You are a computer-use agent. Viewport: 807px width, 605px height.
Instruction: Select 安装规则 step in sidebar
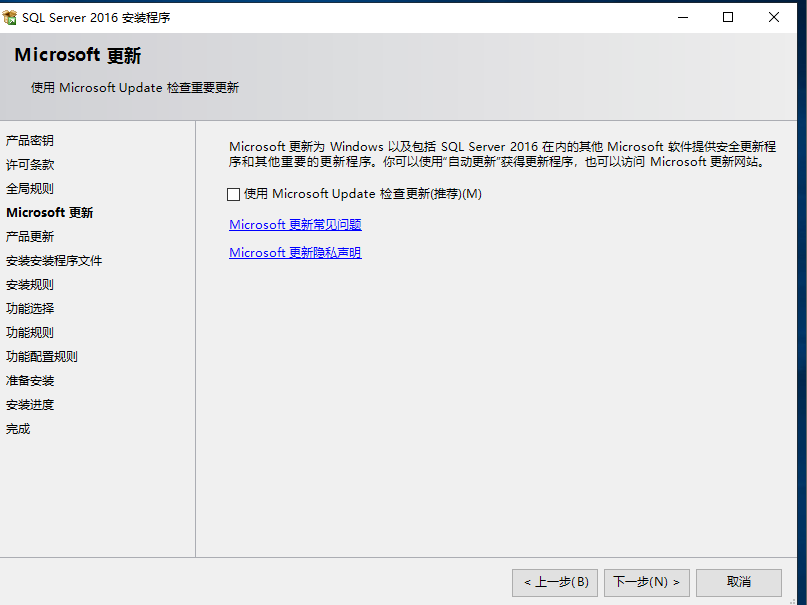(x=30, y=284)
